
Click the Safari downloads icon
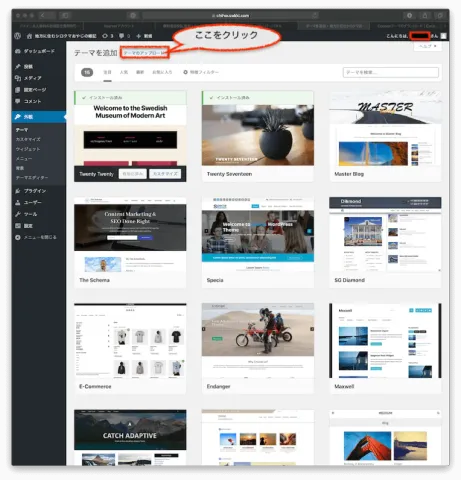click(409, 15)
